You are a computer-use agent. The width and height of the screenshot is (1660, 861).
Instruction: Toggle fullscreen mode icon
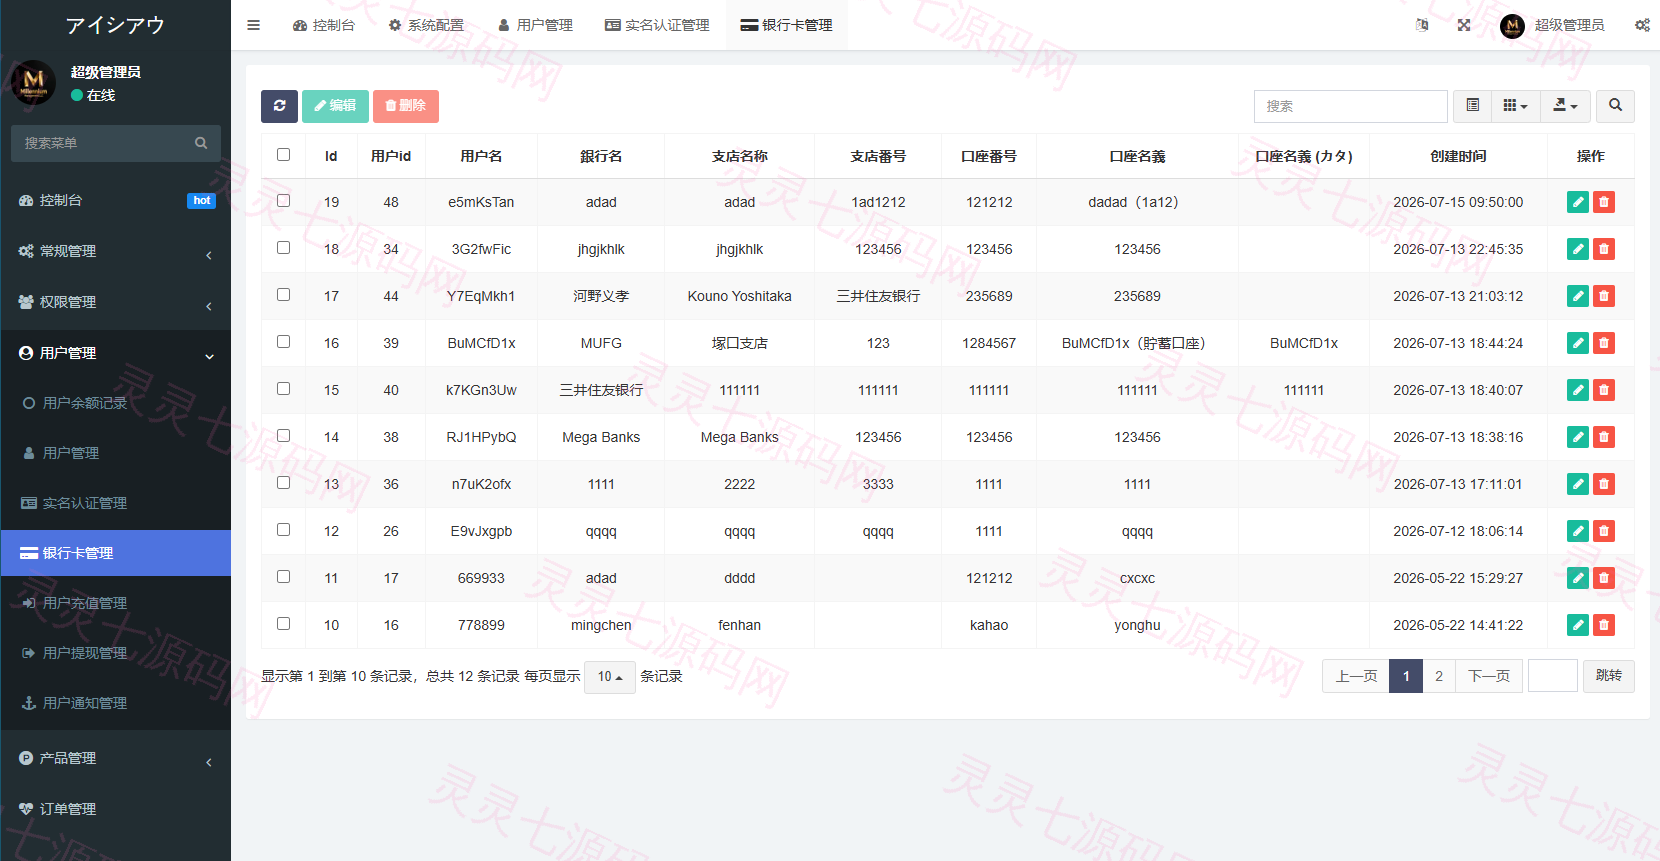point(1464,25)
